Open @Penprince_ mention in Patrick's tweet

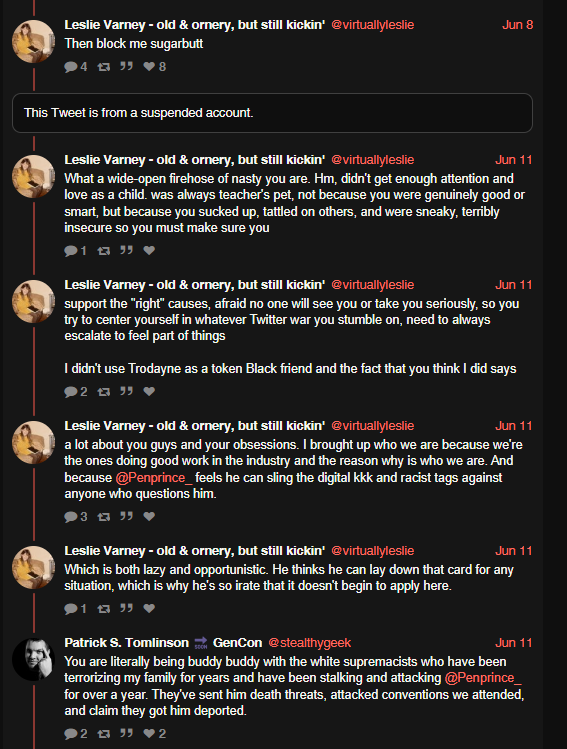click(483, 678)
